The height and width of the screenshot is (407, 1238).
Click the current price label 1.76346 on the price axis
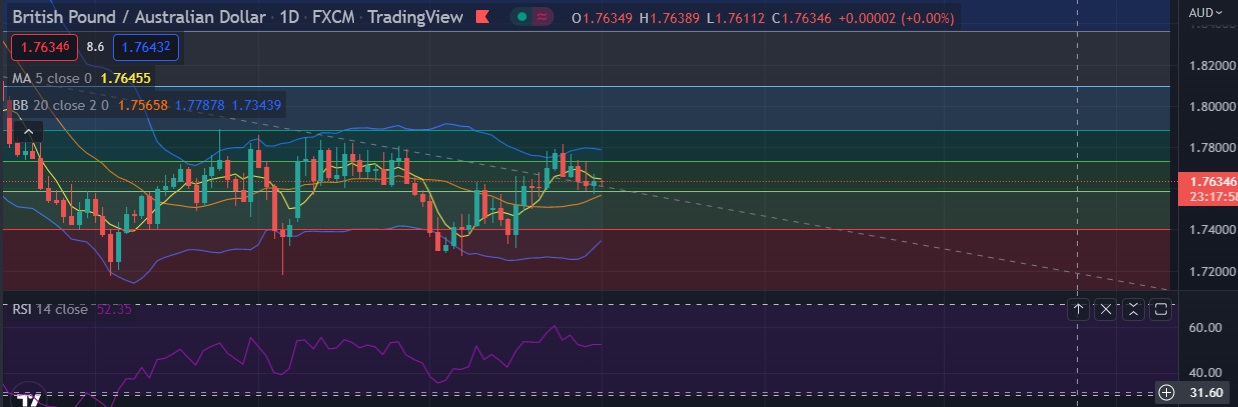pyautogui.click(x=1208, y=182)
